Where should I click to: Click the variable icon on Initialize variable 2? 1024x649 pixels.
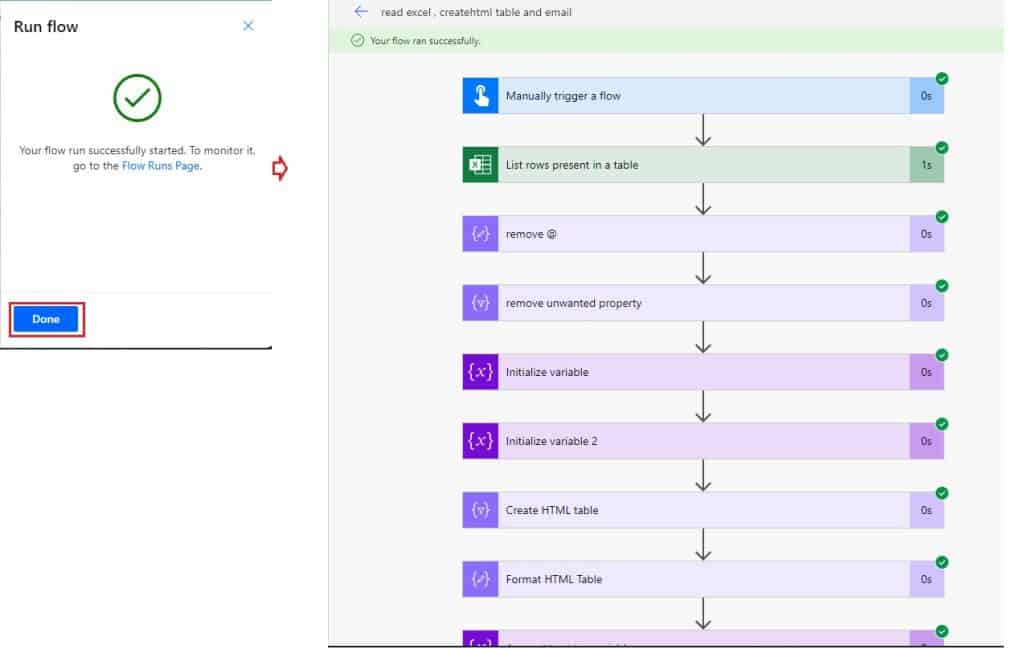(x=481, y=441)
